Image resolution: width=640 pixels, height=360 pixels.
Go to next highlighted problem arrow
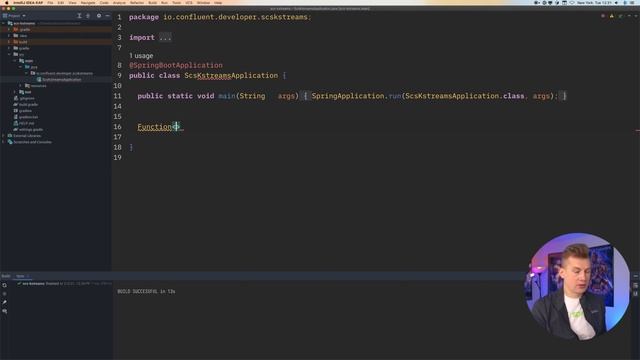pos(636,16)
